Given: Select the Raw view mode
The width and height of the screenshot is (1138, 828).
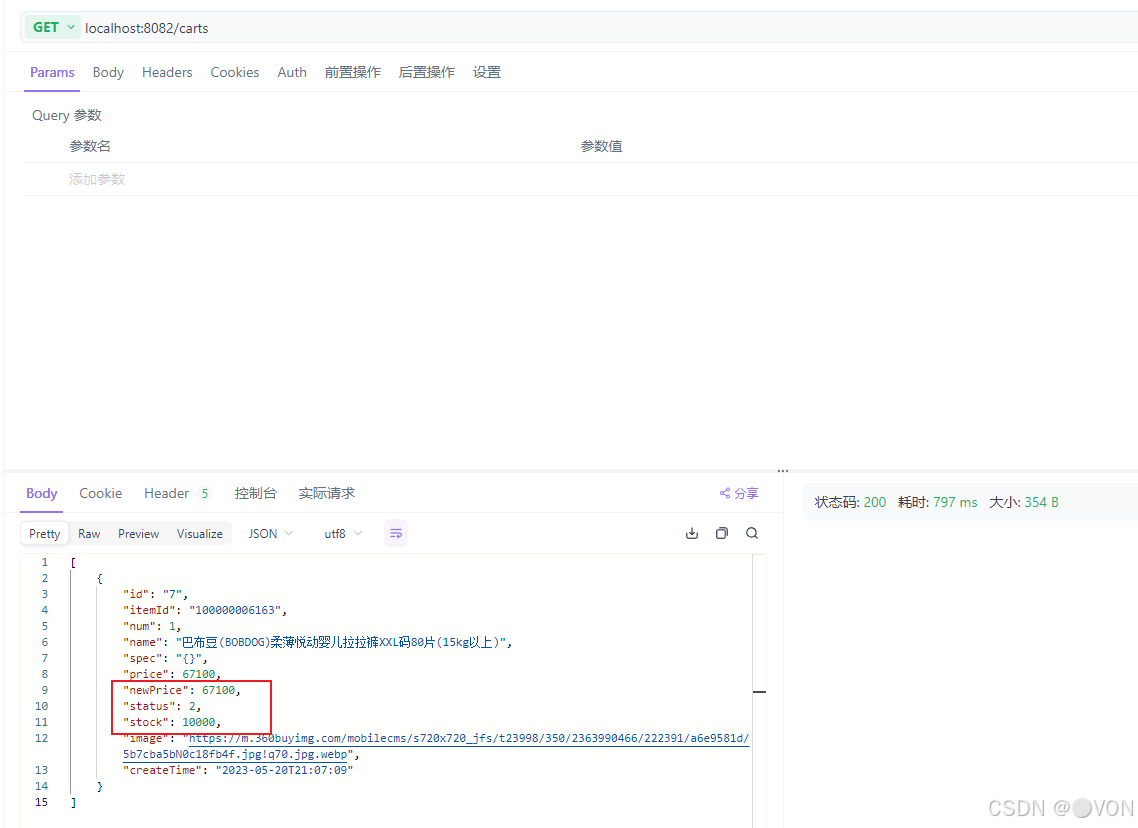Looking at the screenshot, I should point(89,533).
